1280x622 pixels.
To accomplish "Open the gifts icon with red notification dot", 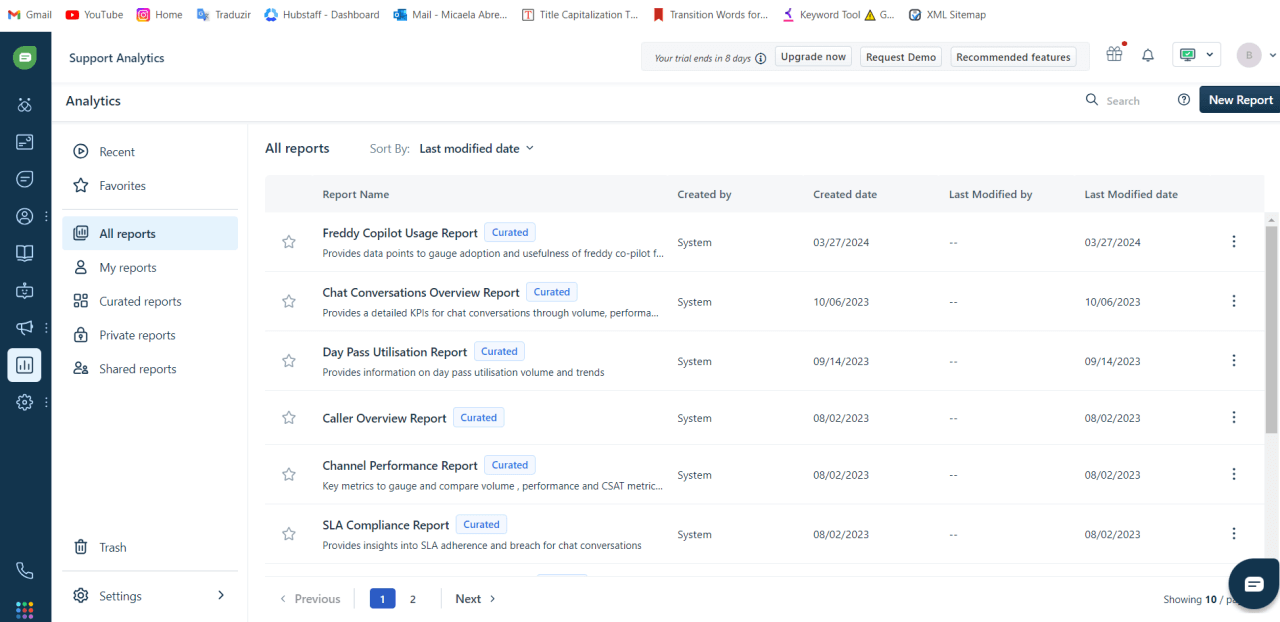I will (1114, 55).
